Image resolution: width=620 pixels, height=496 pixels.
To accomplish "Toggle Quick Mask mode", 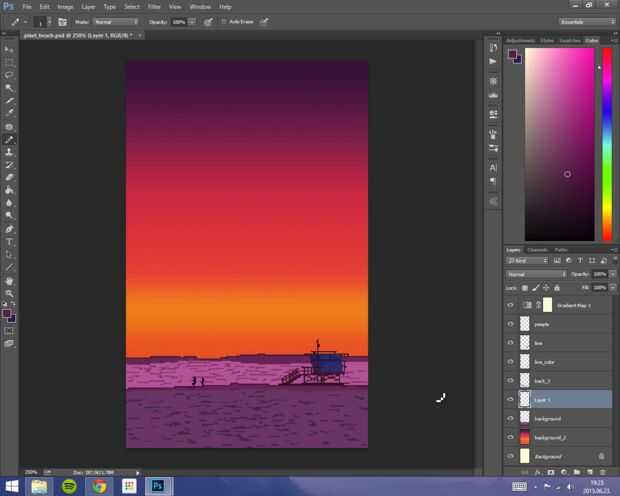I will click(x=9, y=331).
